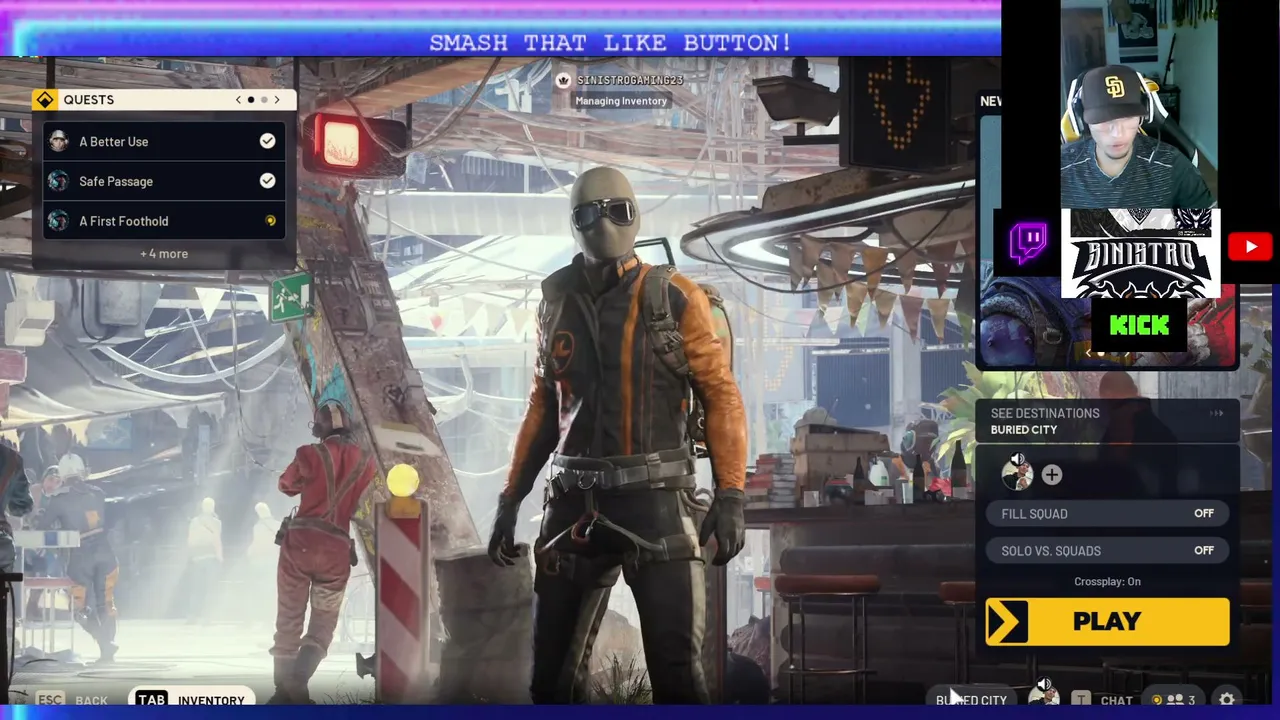Click the crown icon beside the player name
The width and height of the screenshot is (1280, 720).
click(563, 80)
